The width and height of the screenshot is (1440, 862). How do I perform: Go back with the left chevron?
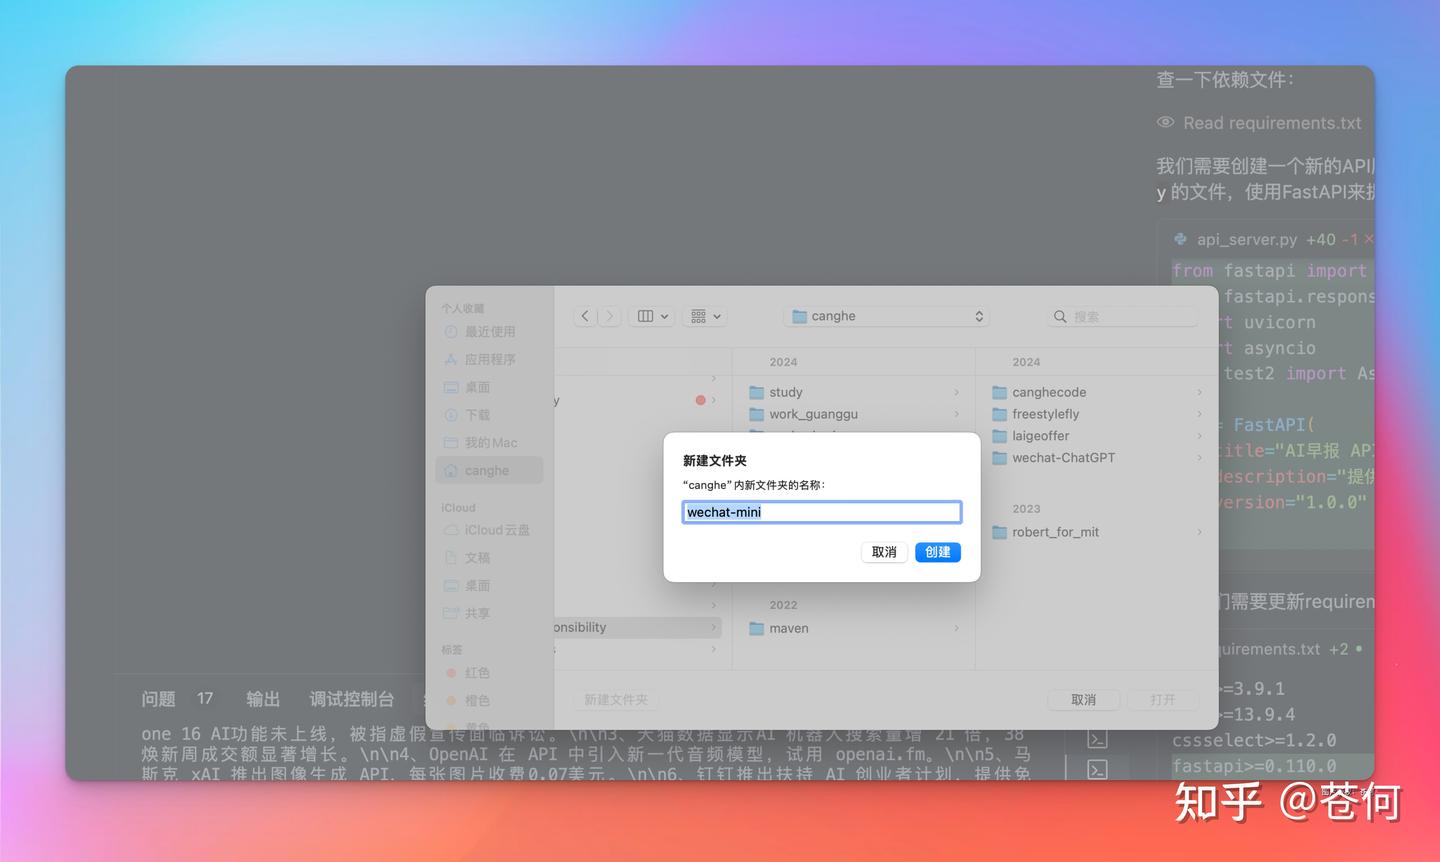click(585, 316)
